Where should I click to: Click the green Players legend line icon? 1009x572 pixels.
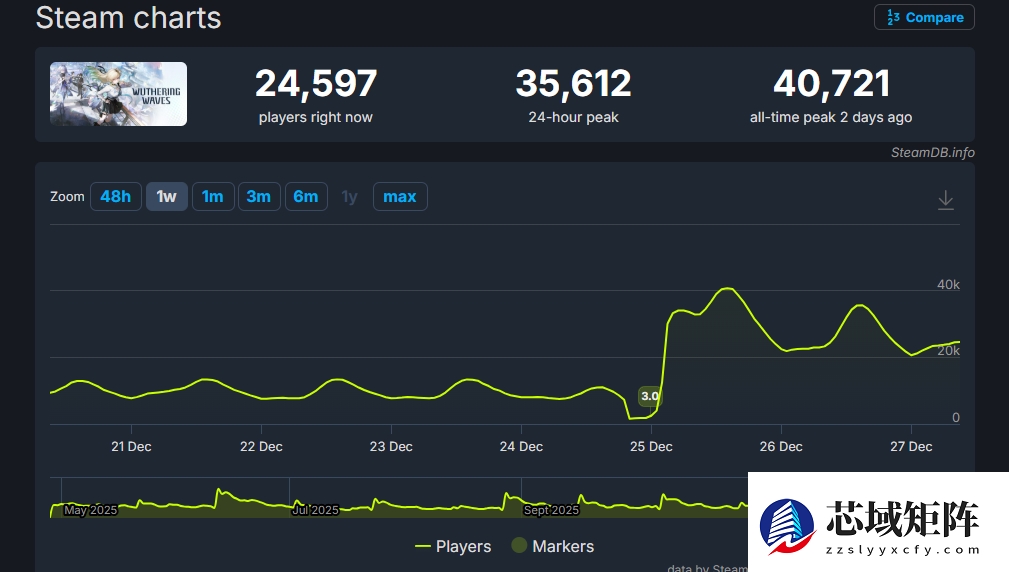click(422, 546)
